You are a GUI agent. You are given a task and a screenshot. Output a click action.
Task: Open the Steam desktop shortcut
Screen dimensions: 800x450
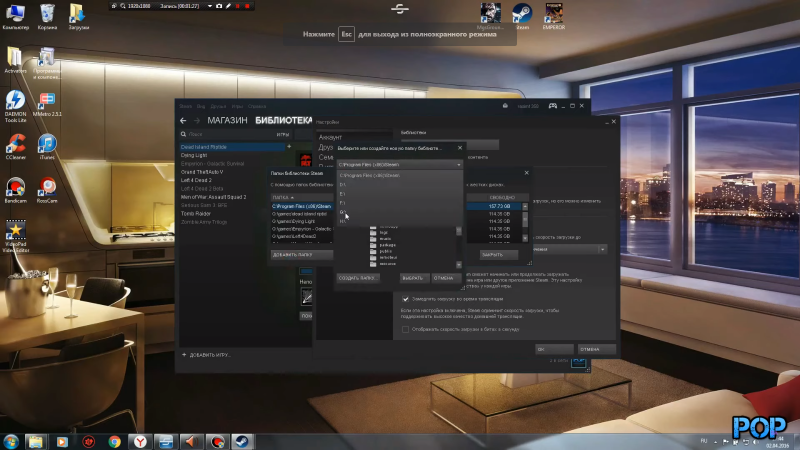point(522,16)
